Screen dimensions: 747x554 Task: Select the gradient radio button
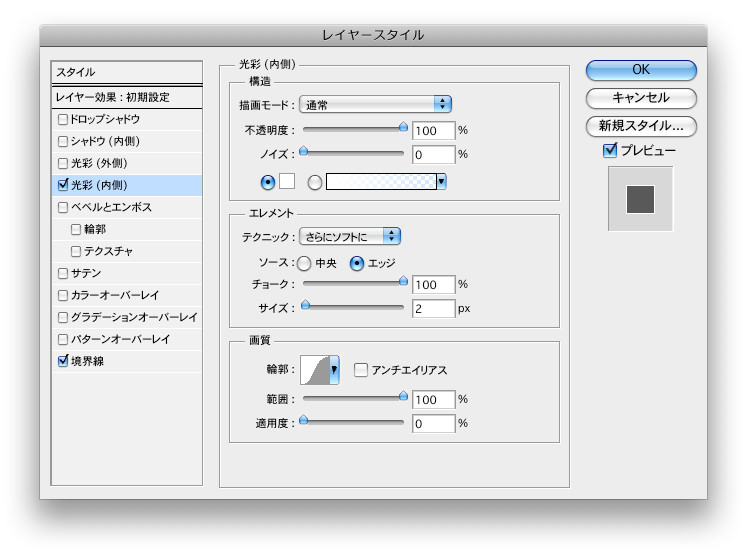(314, 182)
